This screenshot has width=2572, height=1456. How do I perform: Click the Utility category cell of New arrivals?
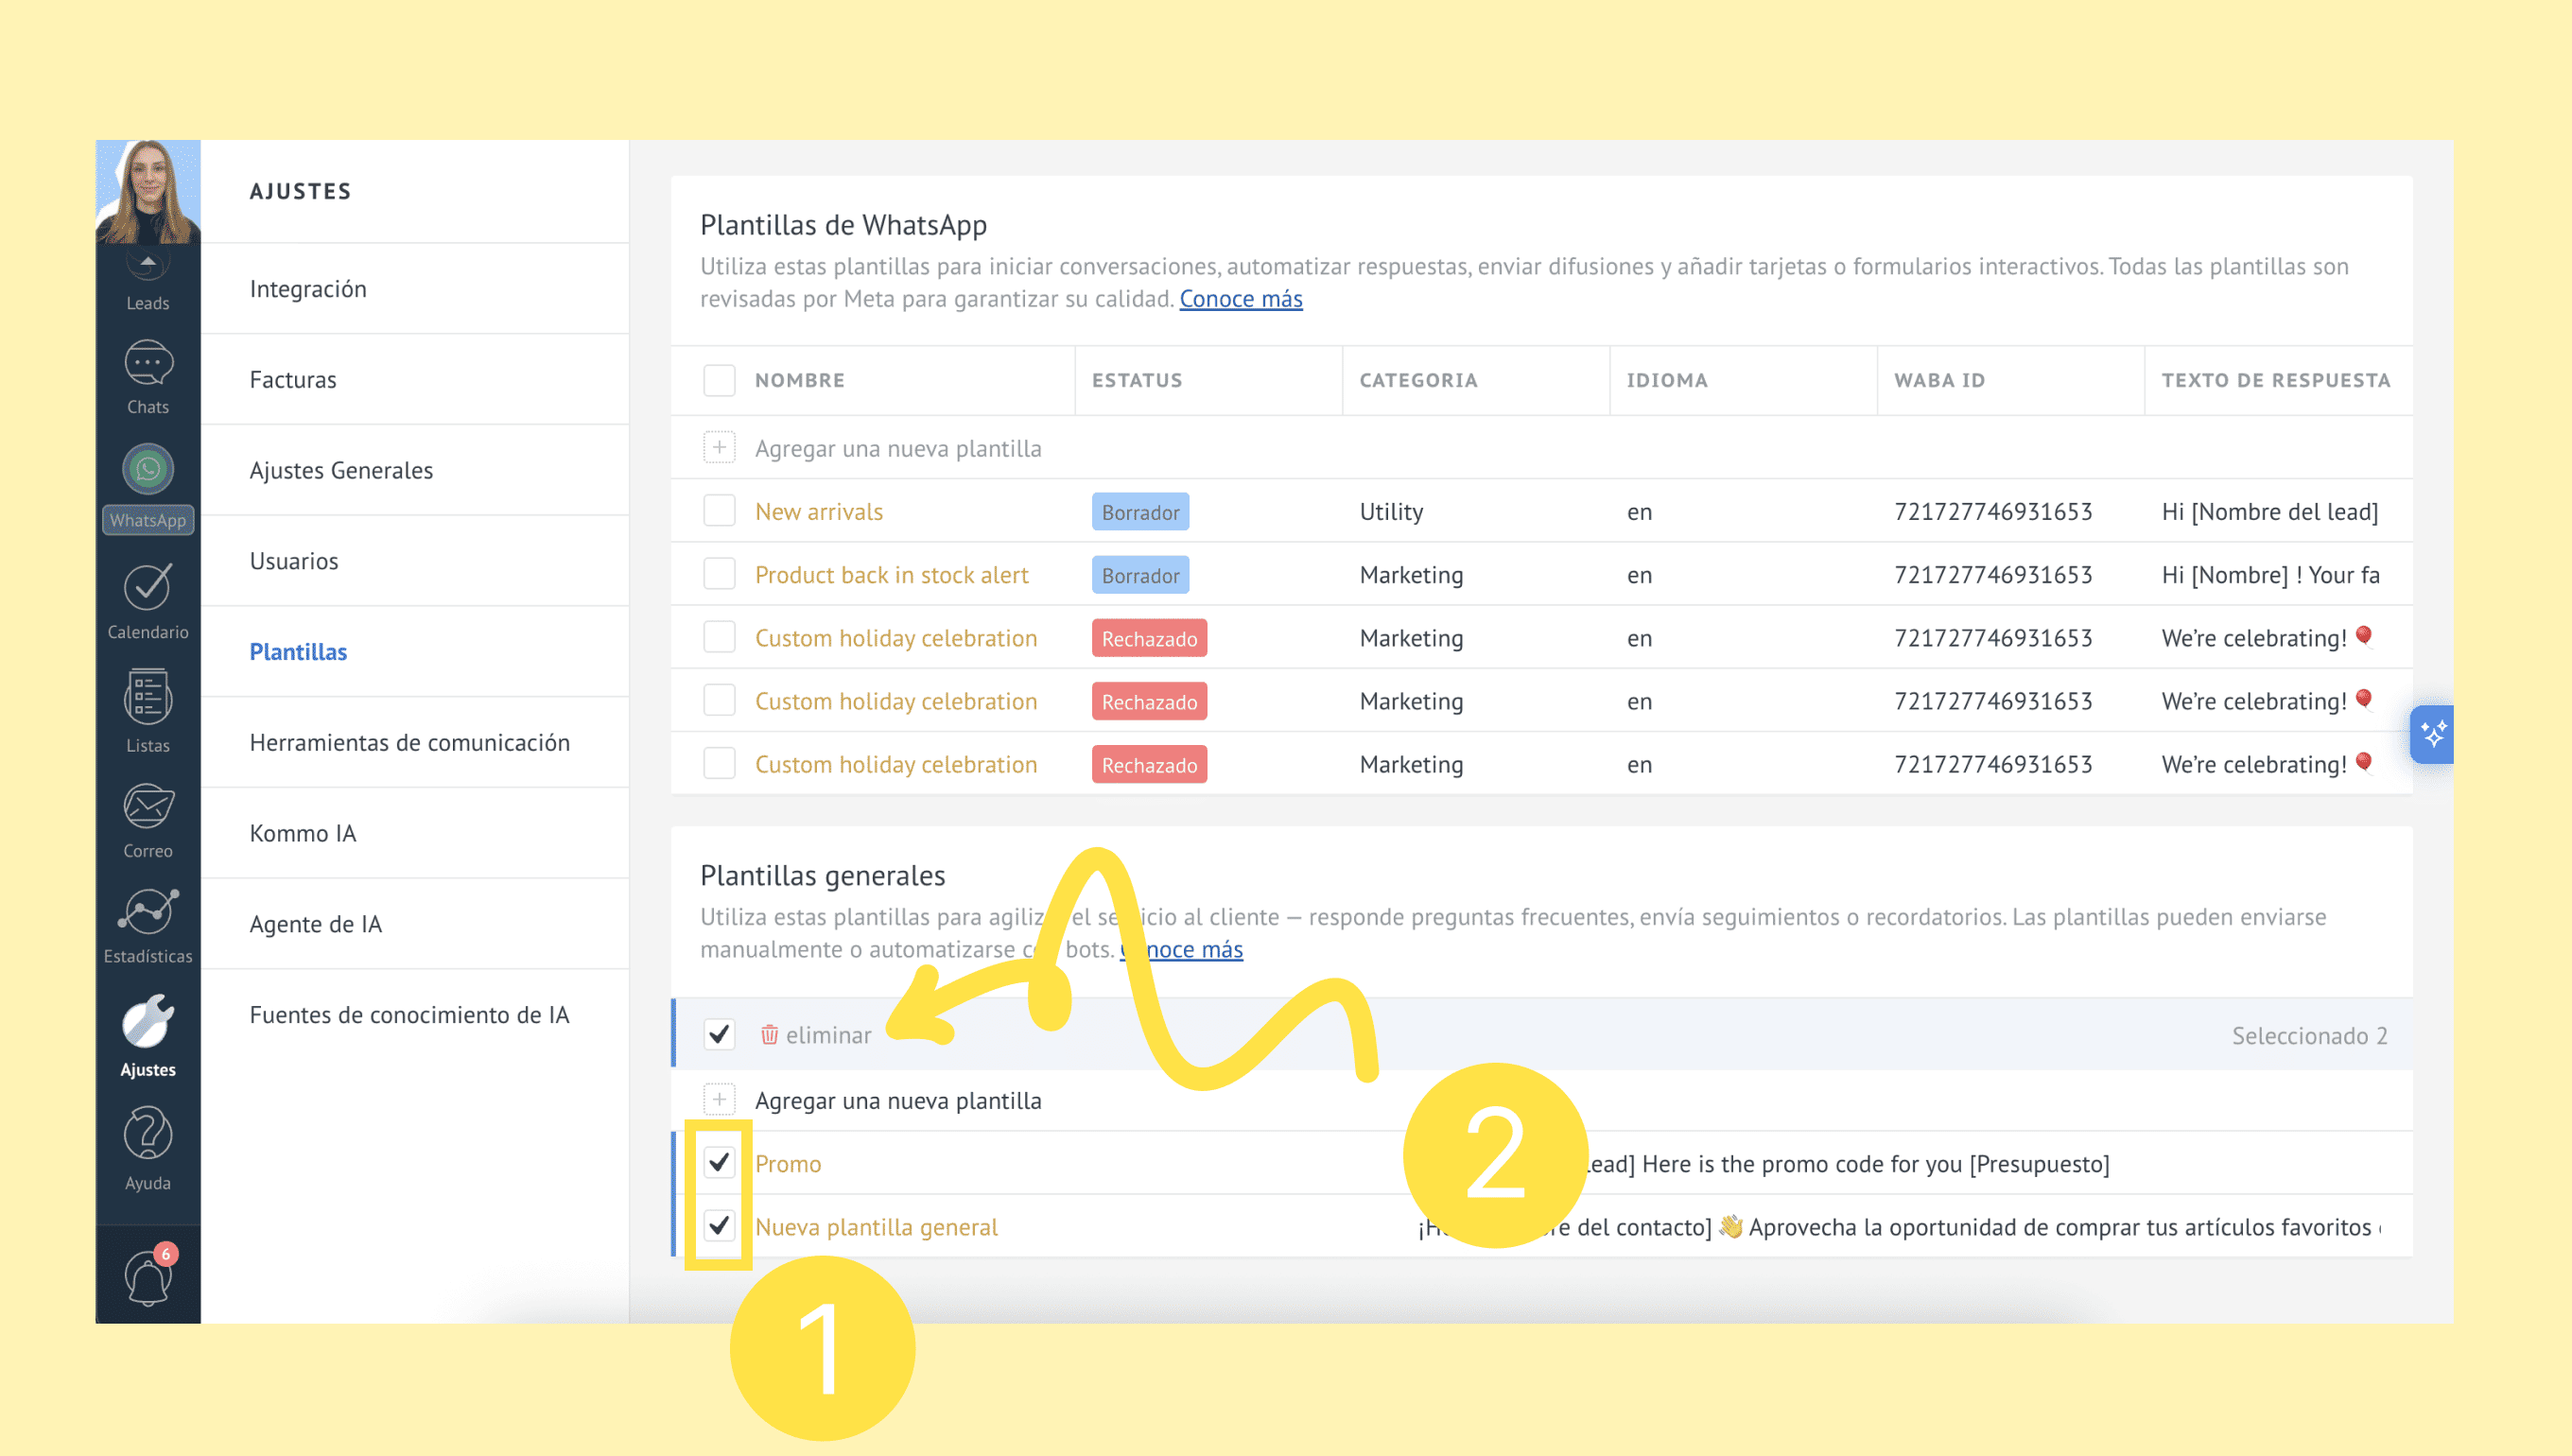(1391, 512)
